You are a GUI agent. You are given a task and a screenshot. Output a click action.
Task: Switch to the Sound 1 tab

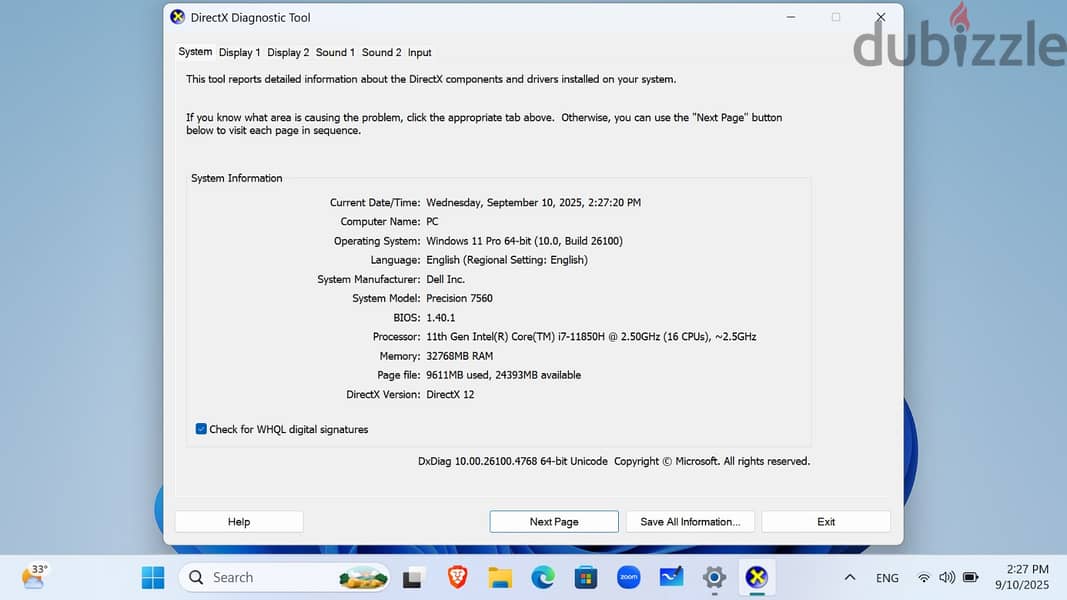point(335,52)
